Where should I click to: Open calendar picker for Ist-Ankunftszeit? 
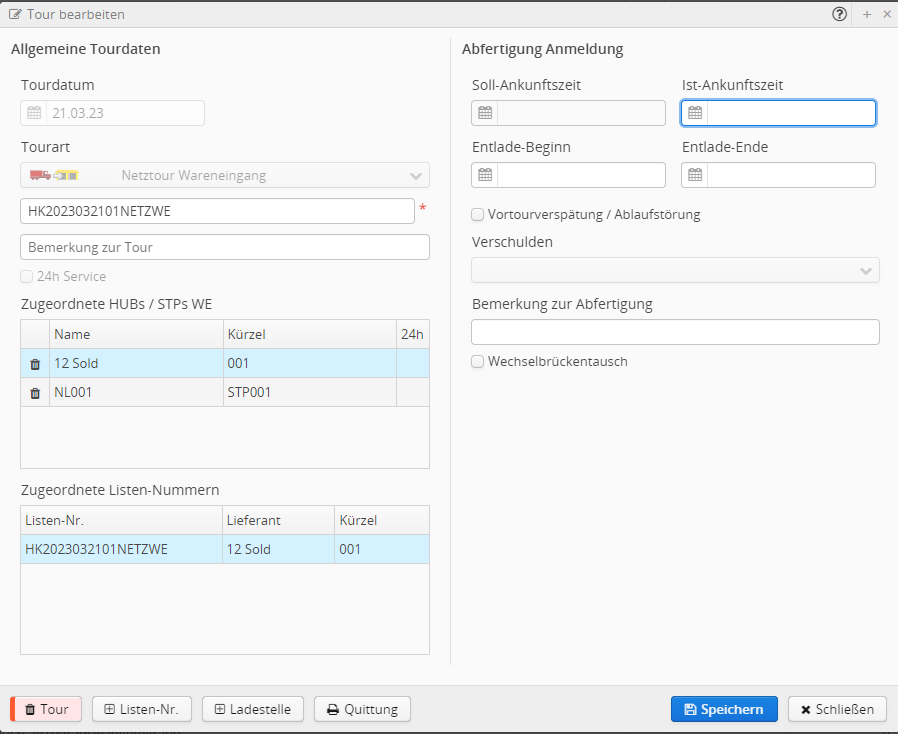[695, 113]
